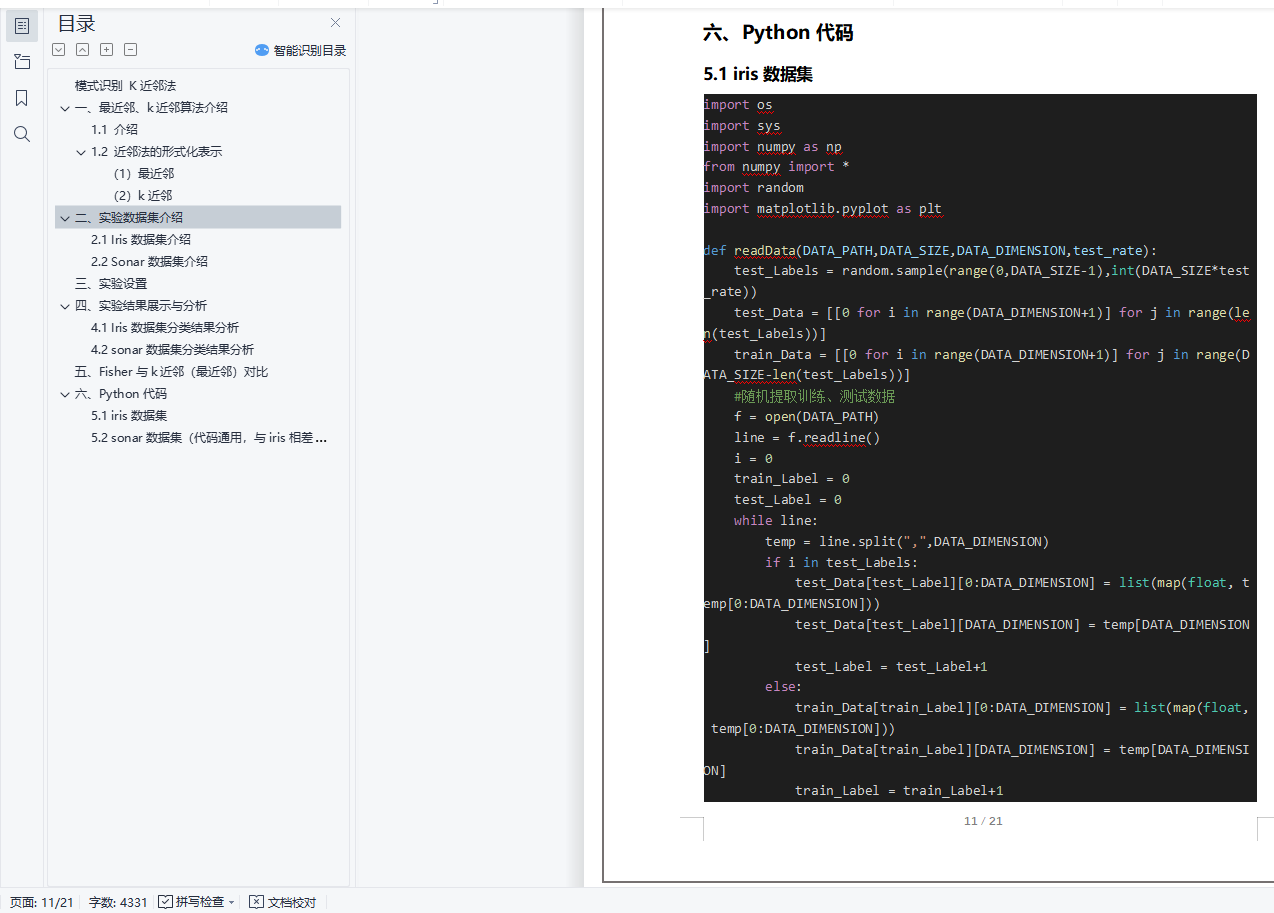The height and width of the screenshot is (913, 1274).
Task: Open the outline (目录) pane icon
Action: 22,26
